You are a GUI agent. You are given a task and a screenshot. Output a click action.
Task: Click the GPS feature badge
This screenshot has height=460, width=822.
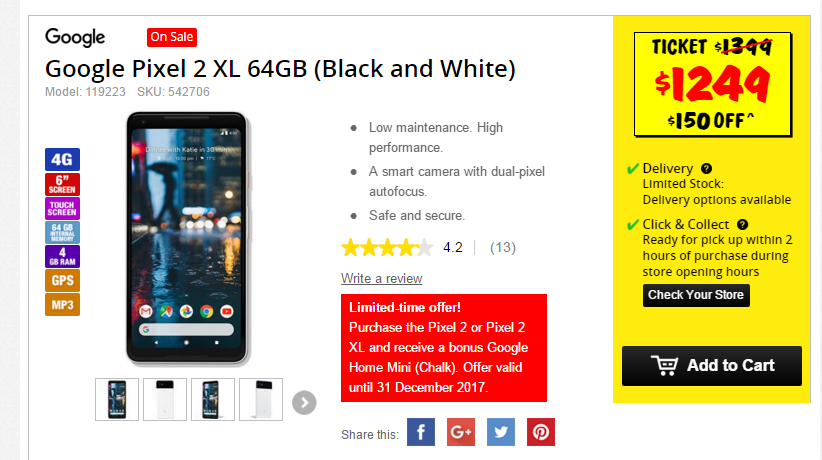(62, 281)
